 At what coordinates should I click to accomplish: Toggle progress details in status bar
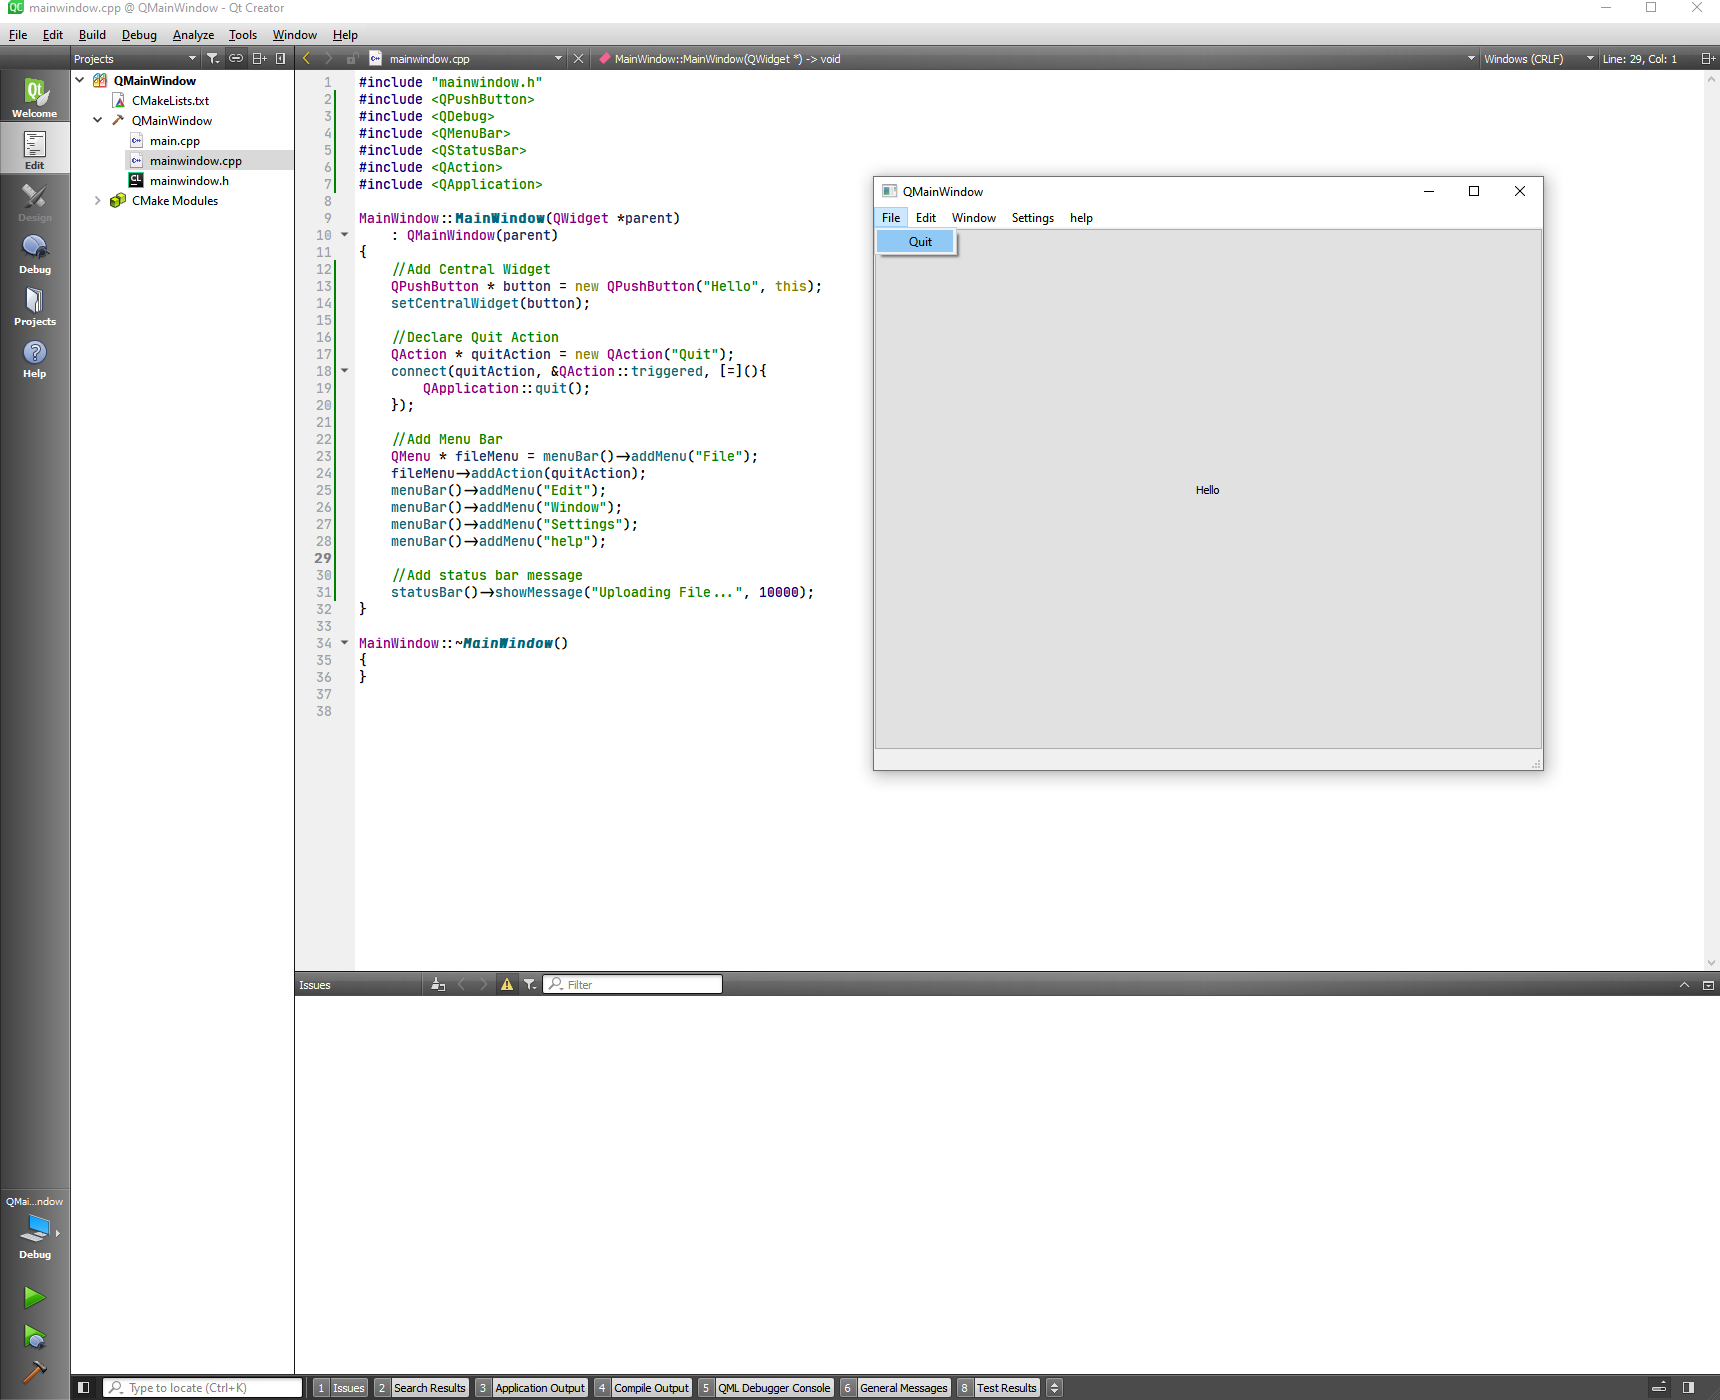click(x=1659, y=1388)
